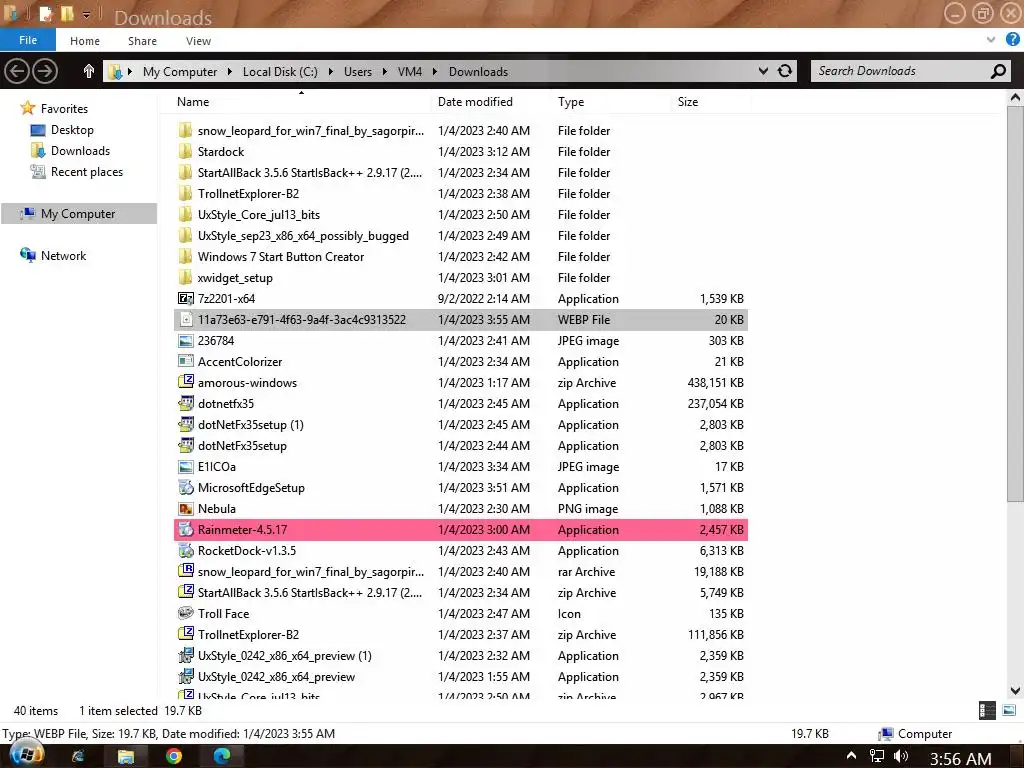Switch to large icons view button
This screenshot has height=768, width=1024.
tap(1009, 711)
